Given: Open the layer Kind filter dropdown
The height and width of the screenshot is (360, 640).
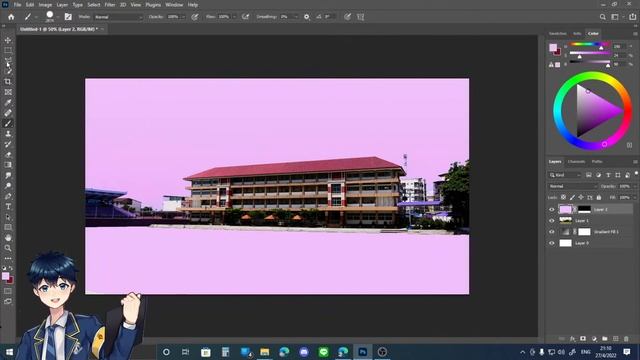Looking at the screenshot, I should (x=564, y=175).
